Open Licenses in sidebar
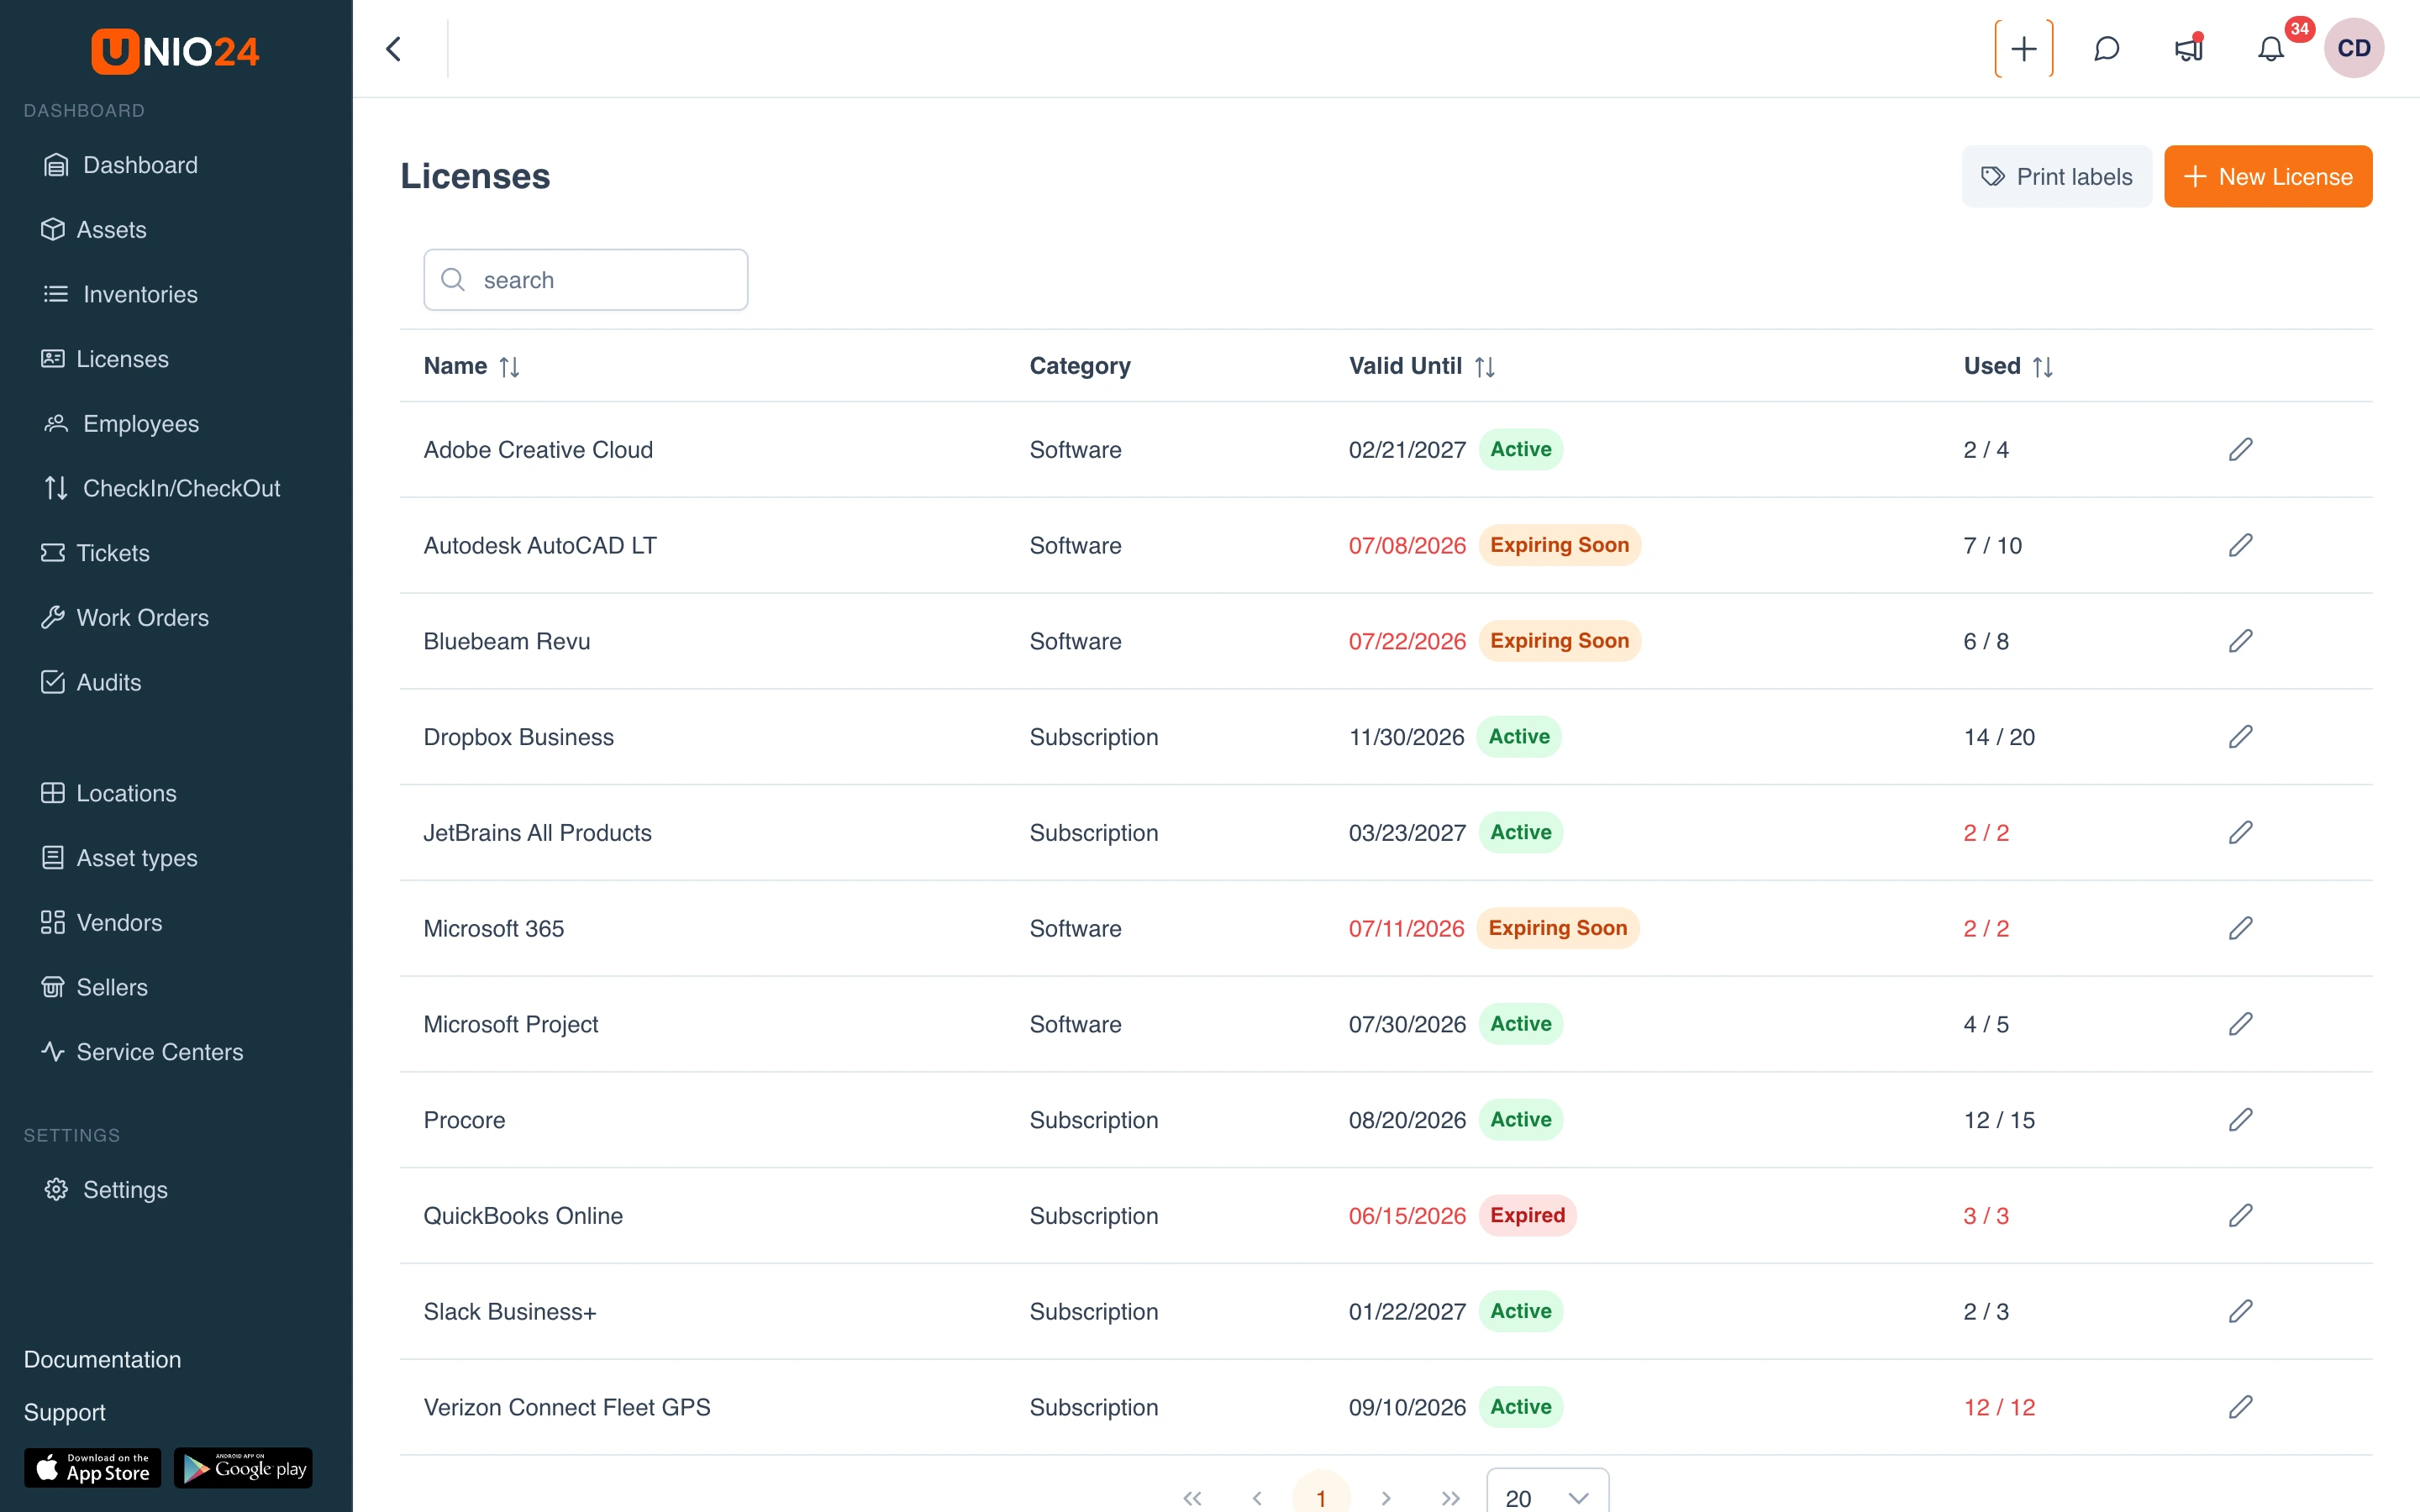Screen dimensions: 2420x1512 (x=105, y=359)
